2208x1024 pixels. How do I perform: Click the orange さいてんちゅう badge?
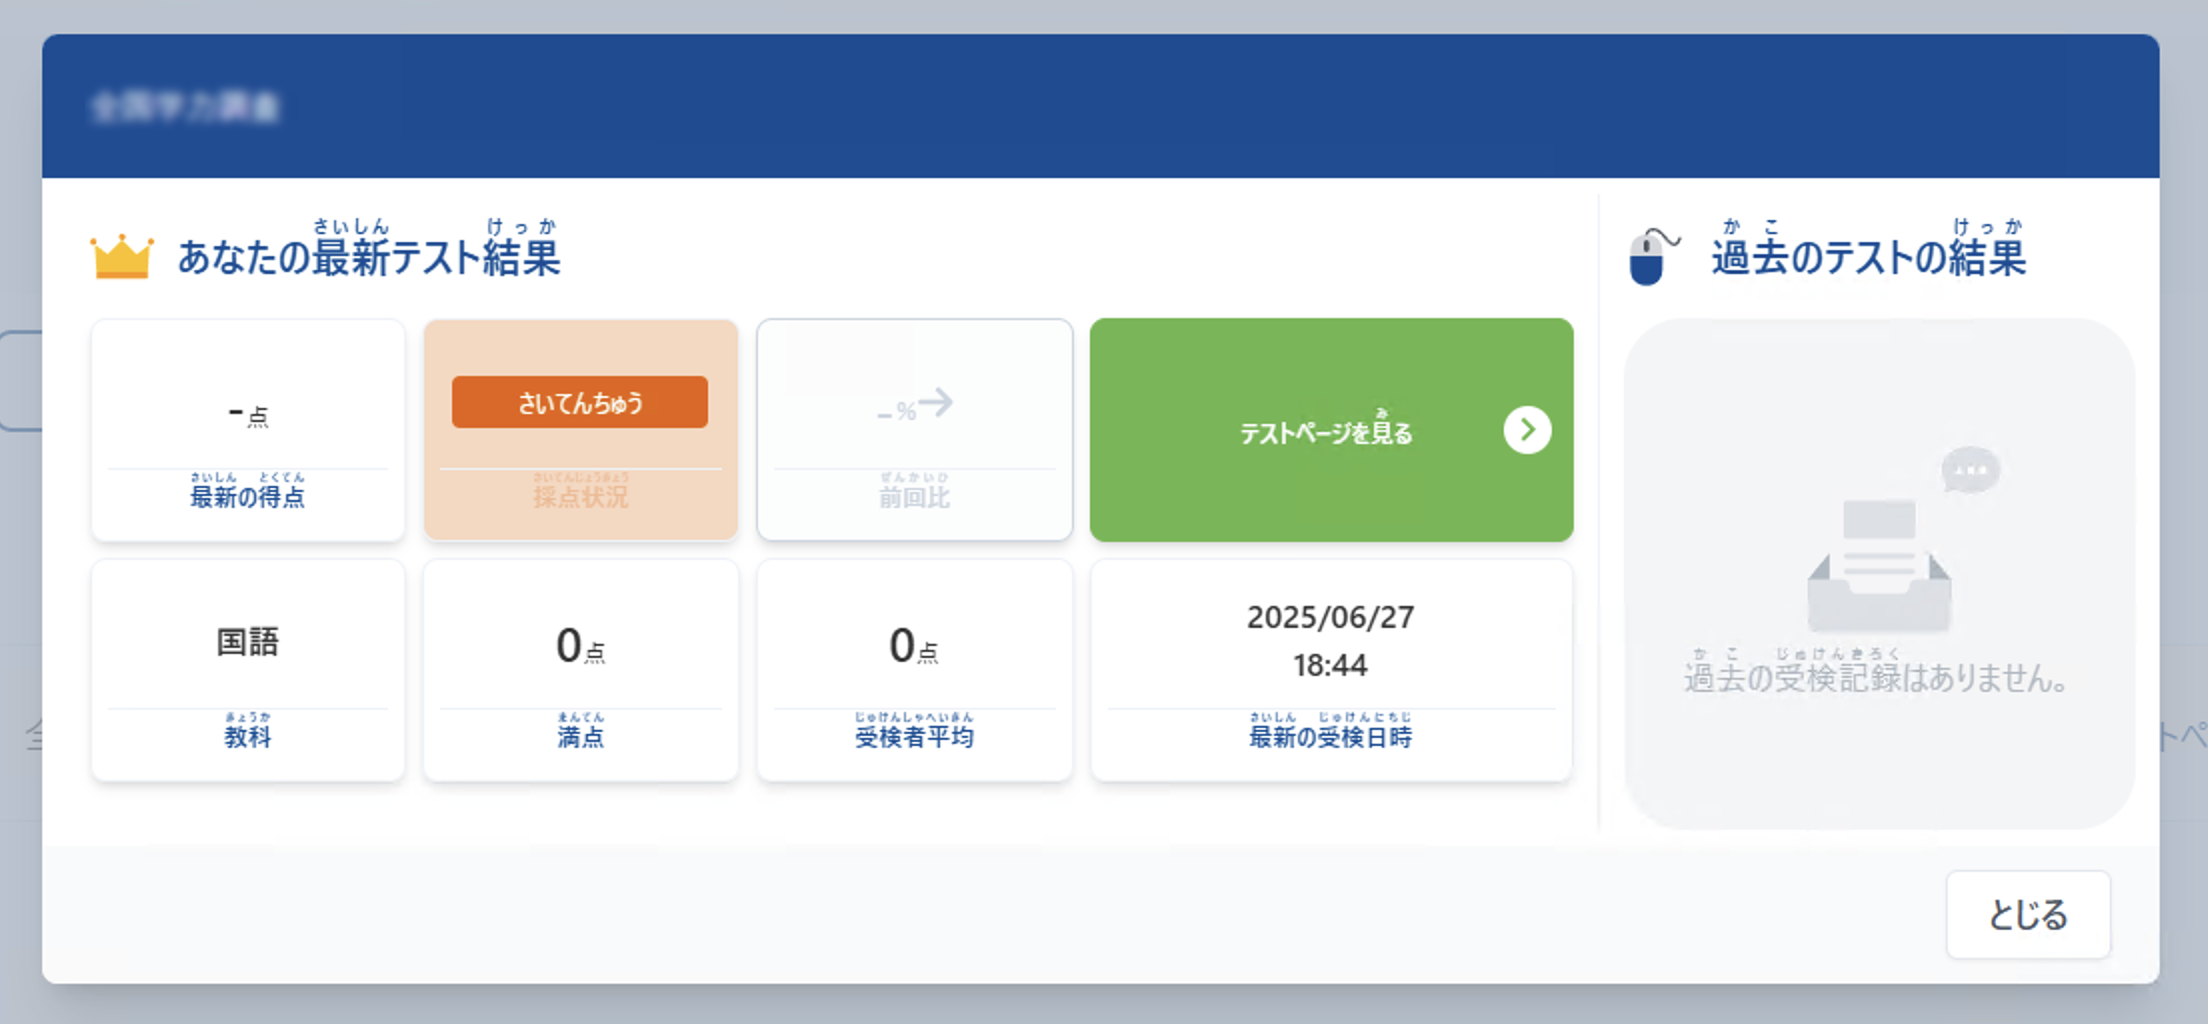(x=580, y=402)
